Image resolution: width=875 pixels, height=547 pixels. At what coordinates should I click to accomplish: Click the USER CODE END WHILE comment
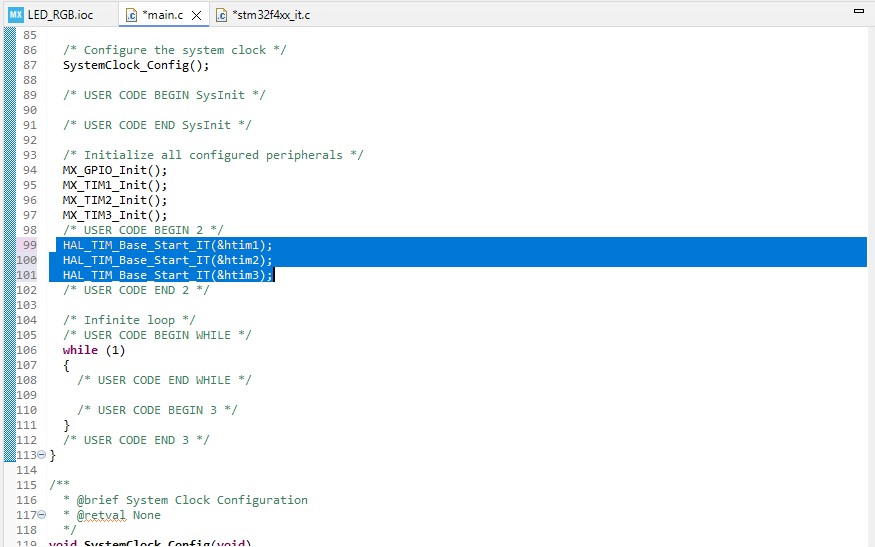(164, 380)
